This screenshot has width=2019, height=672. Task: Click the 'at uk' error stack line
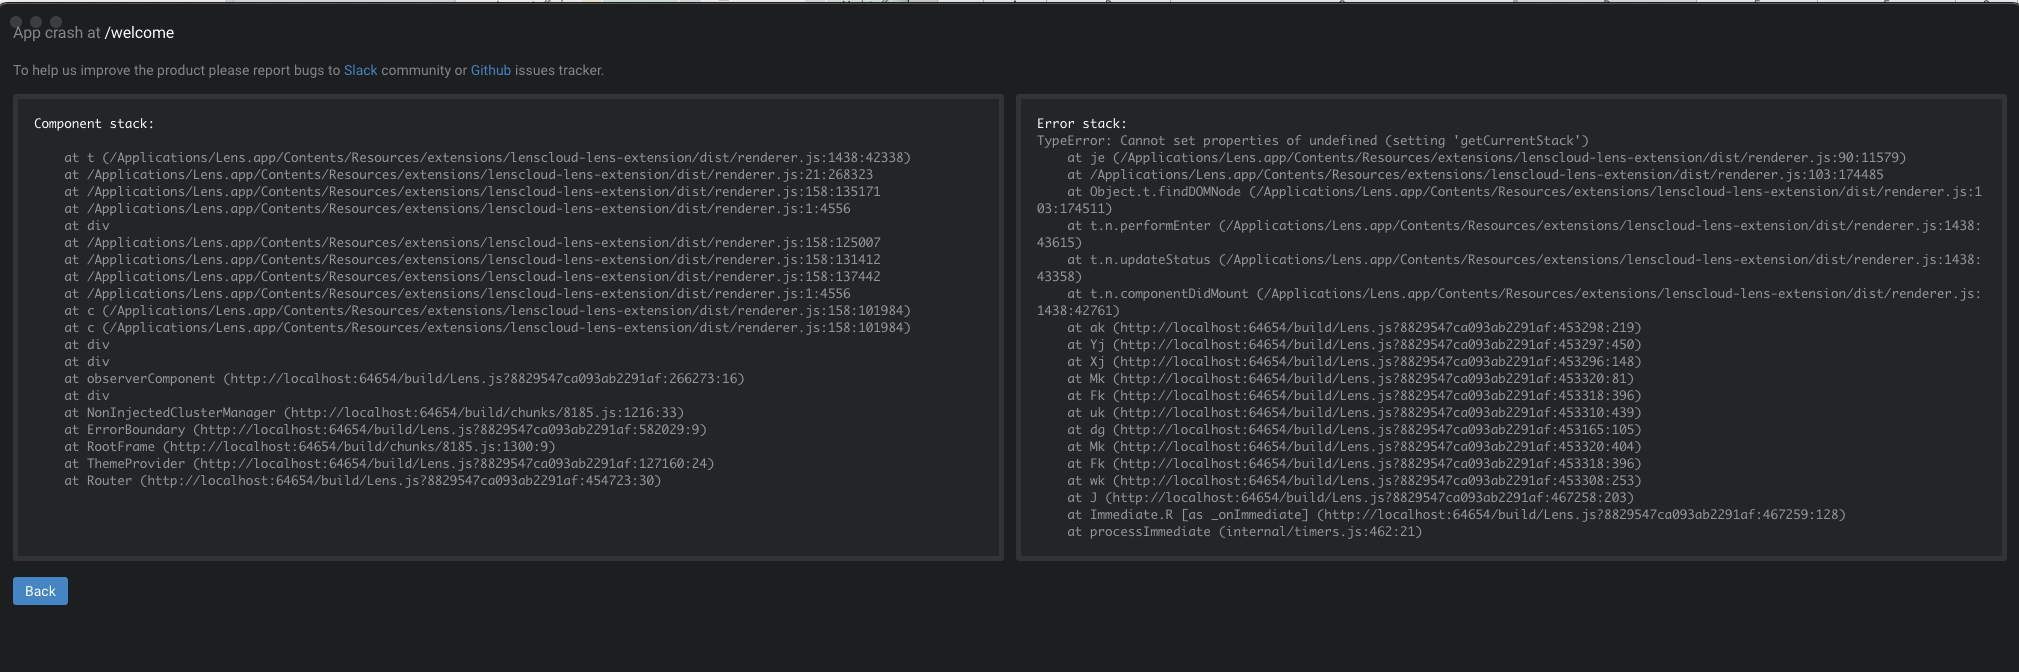tap(1354, 413)
